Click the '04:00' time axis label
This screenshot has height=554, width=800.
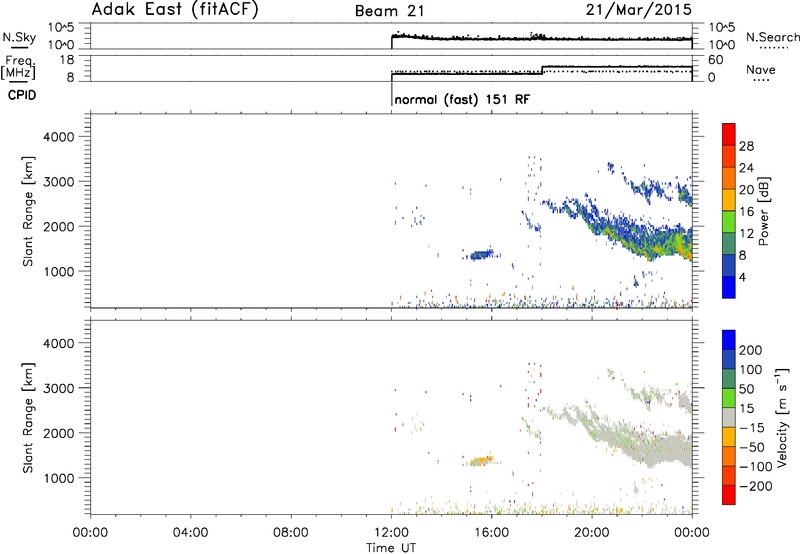tap(191, 533)
